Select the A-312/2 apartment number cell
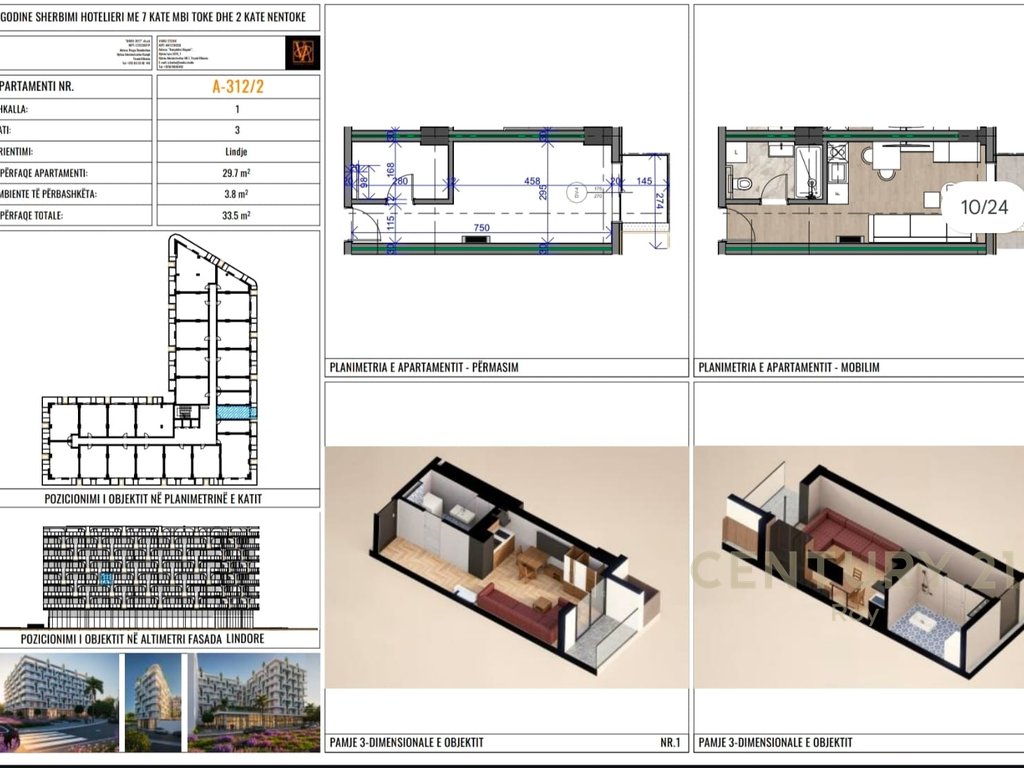The height and width of the screenshot is (768, 1024). point(238,86)
